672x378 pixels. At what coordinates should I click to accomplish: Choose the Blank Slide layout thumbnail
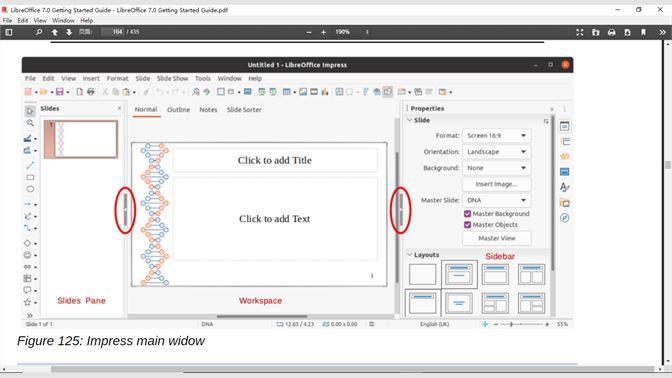coord(422,274)
